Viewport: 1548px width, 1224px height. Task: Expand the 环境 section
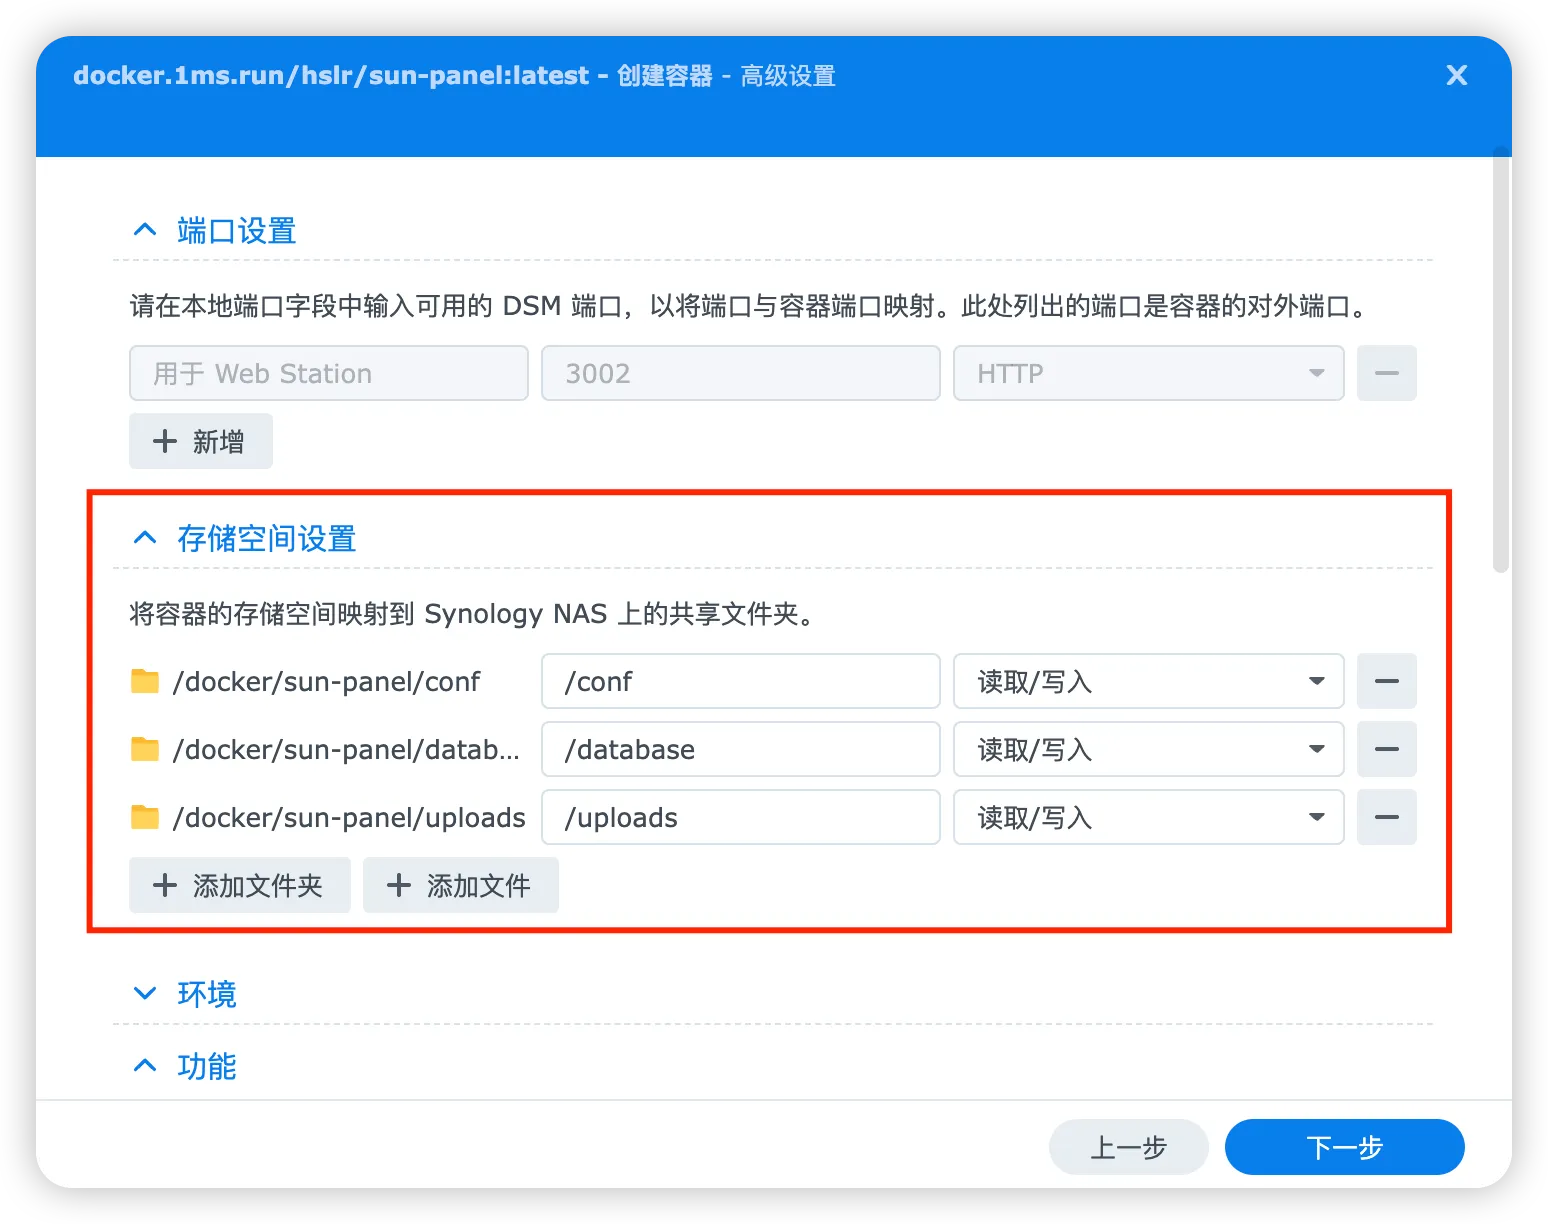click(145, 993)
